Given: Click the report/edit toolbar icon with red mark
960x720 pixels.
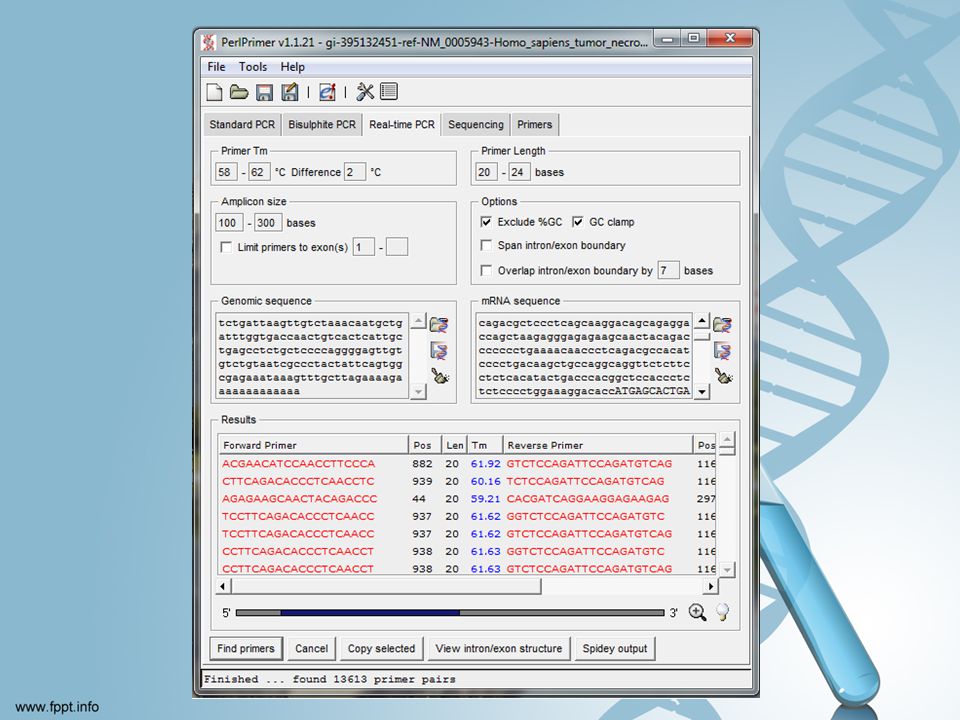Looking at the screenshot, I should [328, 92].
